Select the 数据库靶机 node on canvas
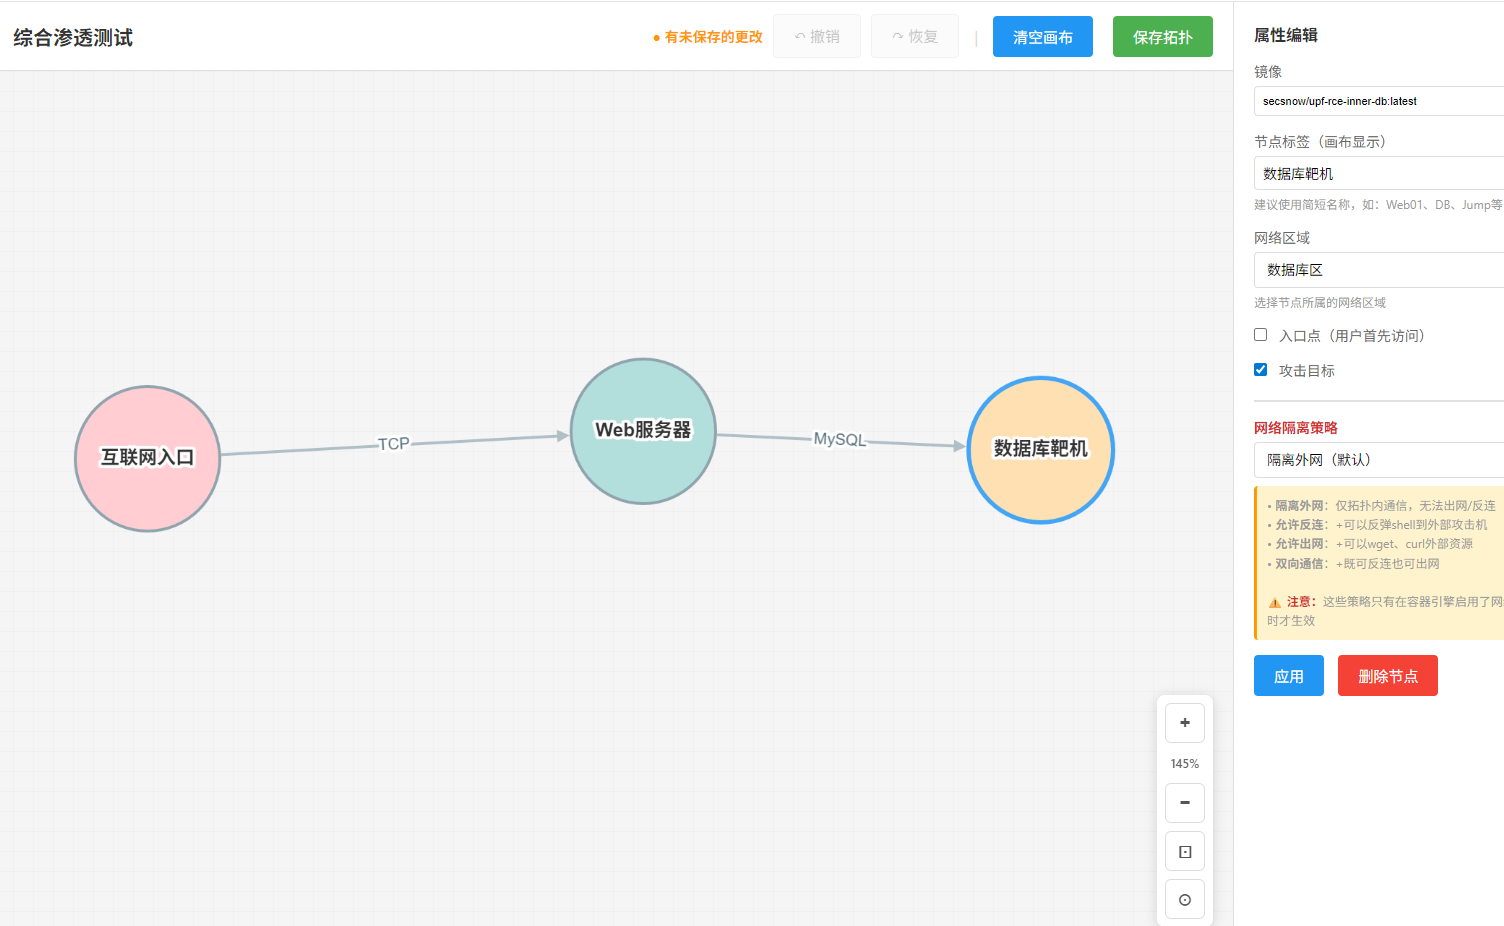This screenshot has width=1504, height=926. coord(1040,449)
